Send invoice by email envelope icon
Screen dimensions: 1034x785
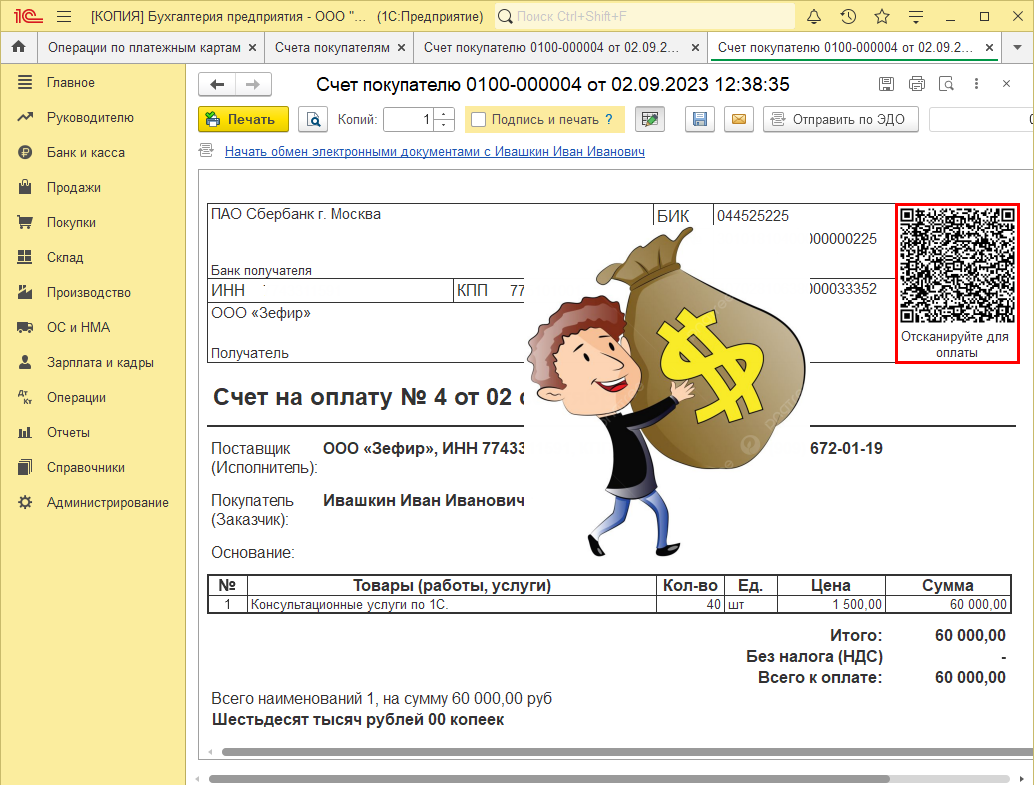coord(739,119)
